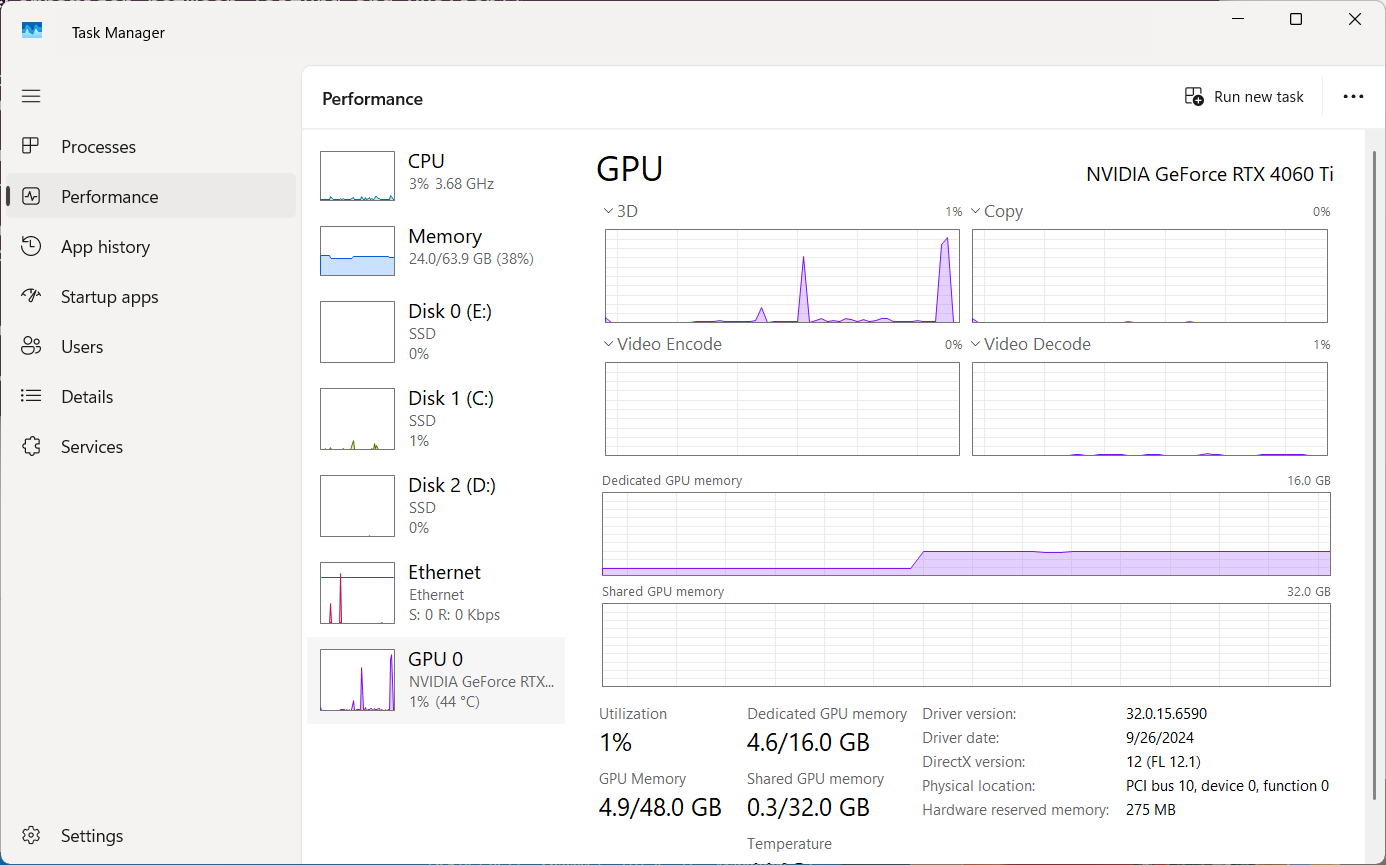Open the Processes page
Viewport: 1386px width, 865px height.
coord(150,146)
